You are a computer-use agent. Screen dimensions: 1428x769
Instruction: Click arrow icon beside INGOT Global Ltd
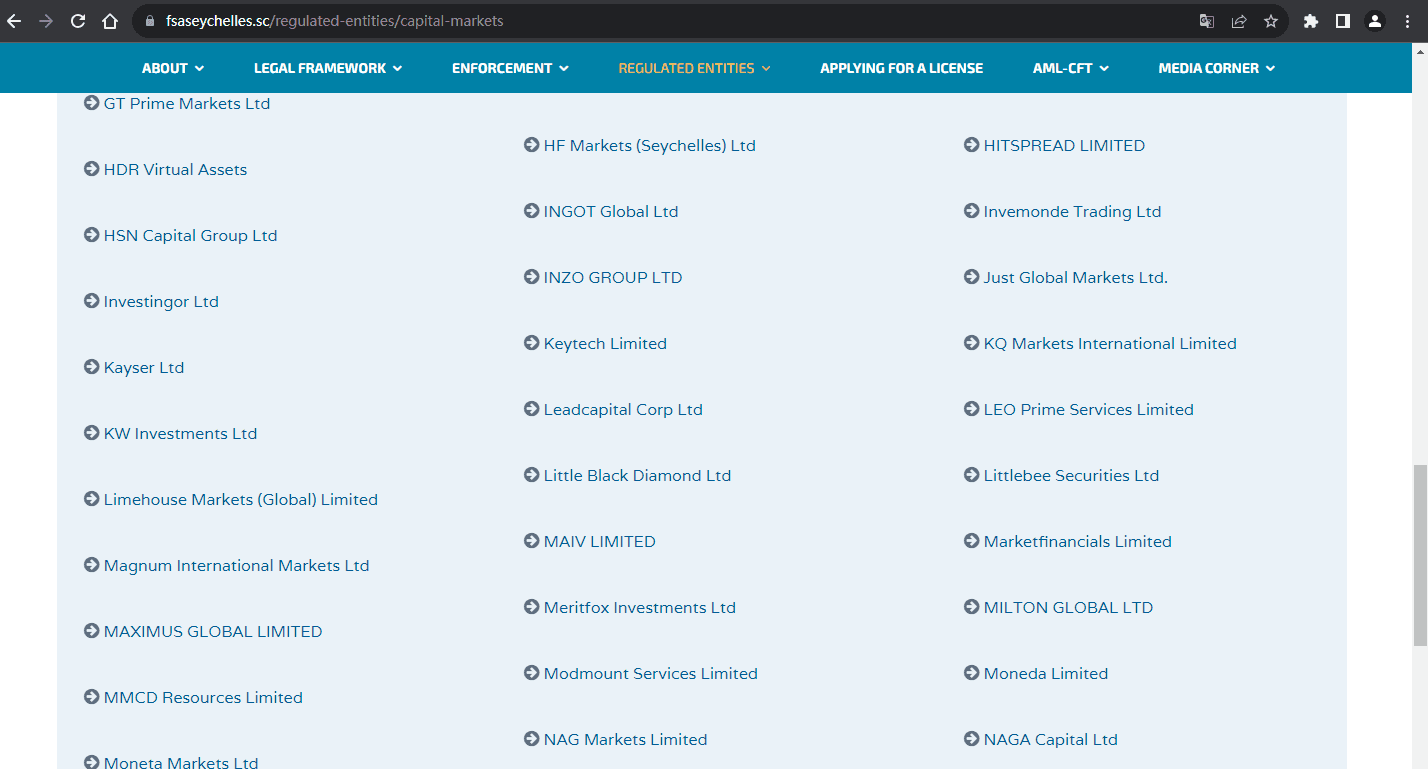pos(532,211)
